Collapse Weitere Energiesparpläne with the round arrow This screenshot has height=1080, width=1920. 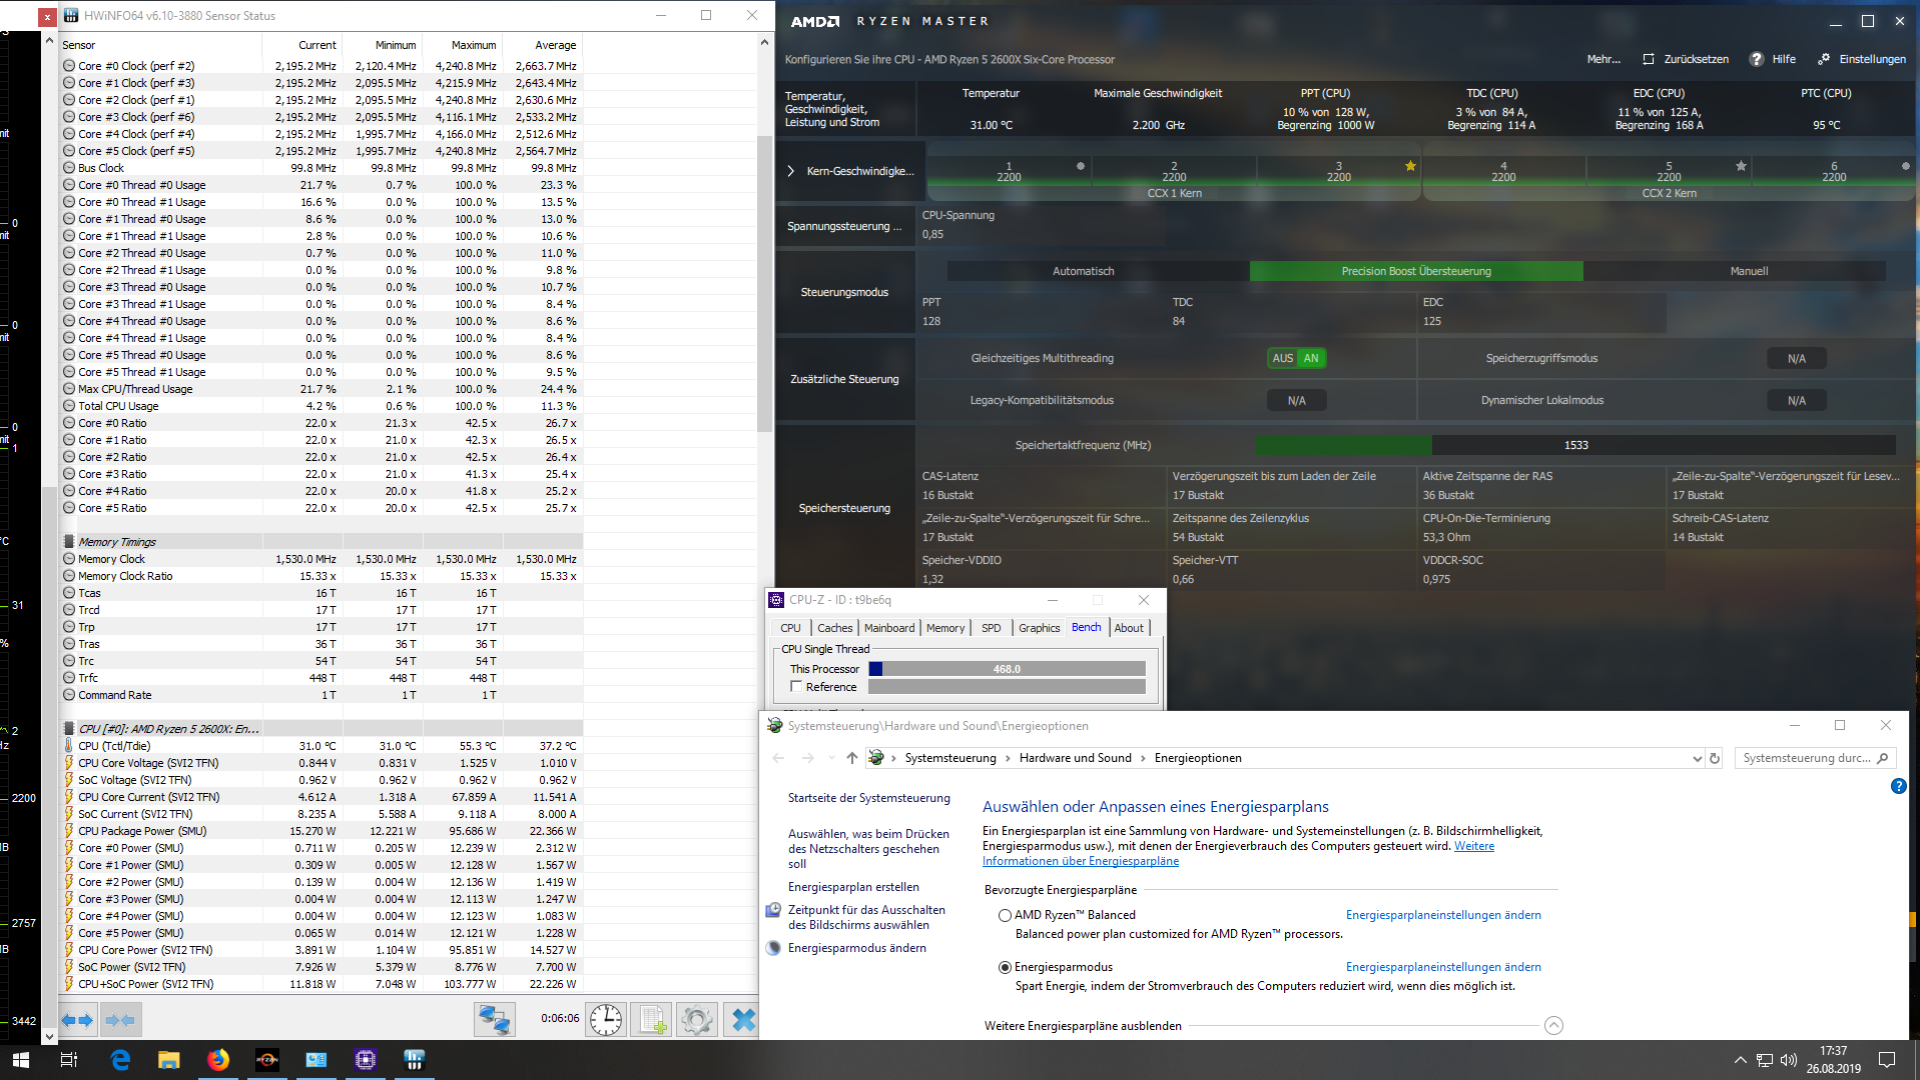pos(1553,1025)
